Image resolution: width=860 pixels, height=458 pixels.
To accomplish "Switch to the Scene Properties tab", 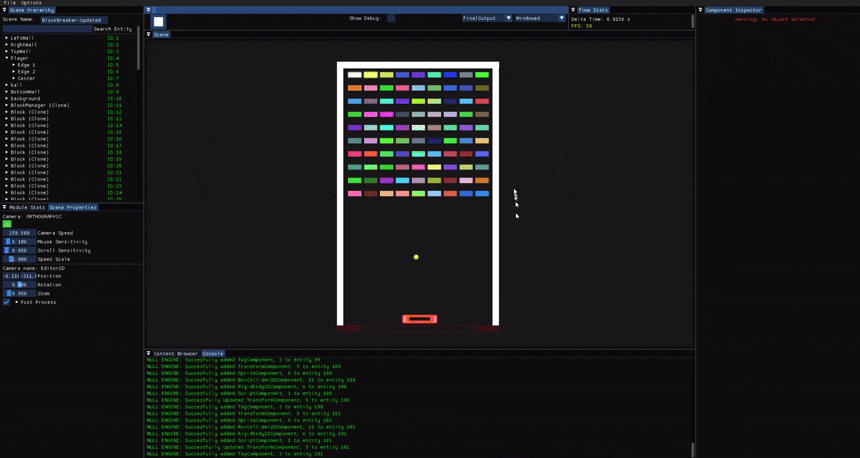I will pos(73,207).
